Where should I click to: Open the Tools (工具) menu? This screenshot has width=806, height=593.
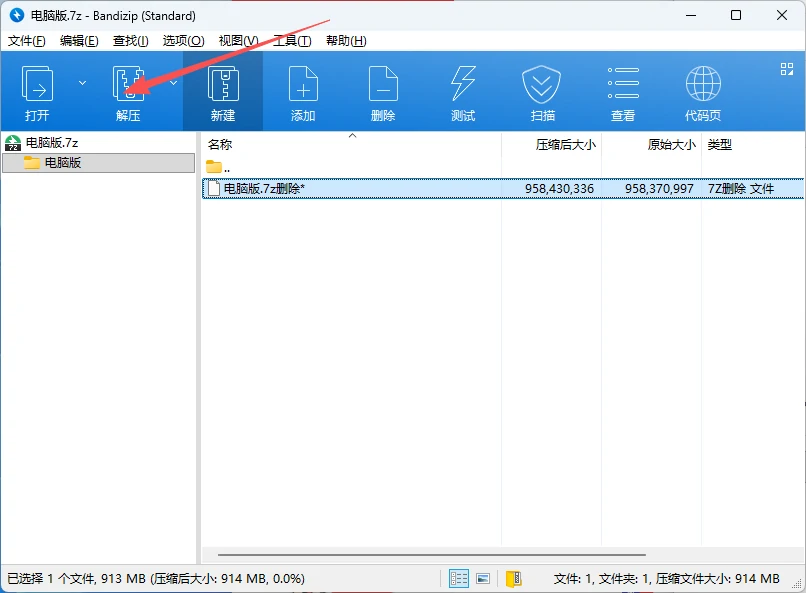[292, 41]
